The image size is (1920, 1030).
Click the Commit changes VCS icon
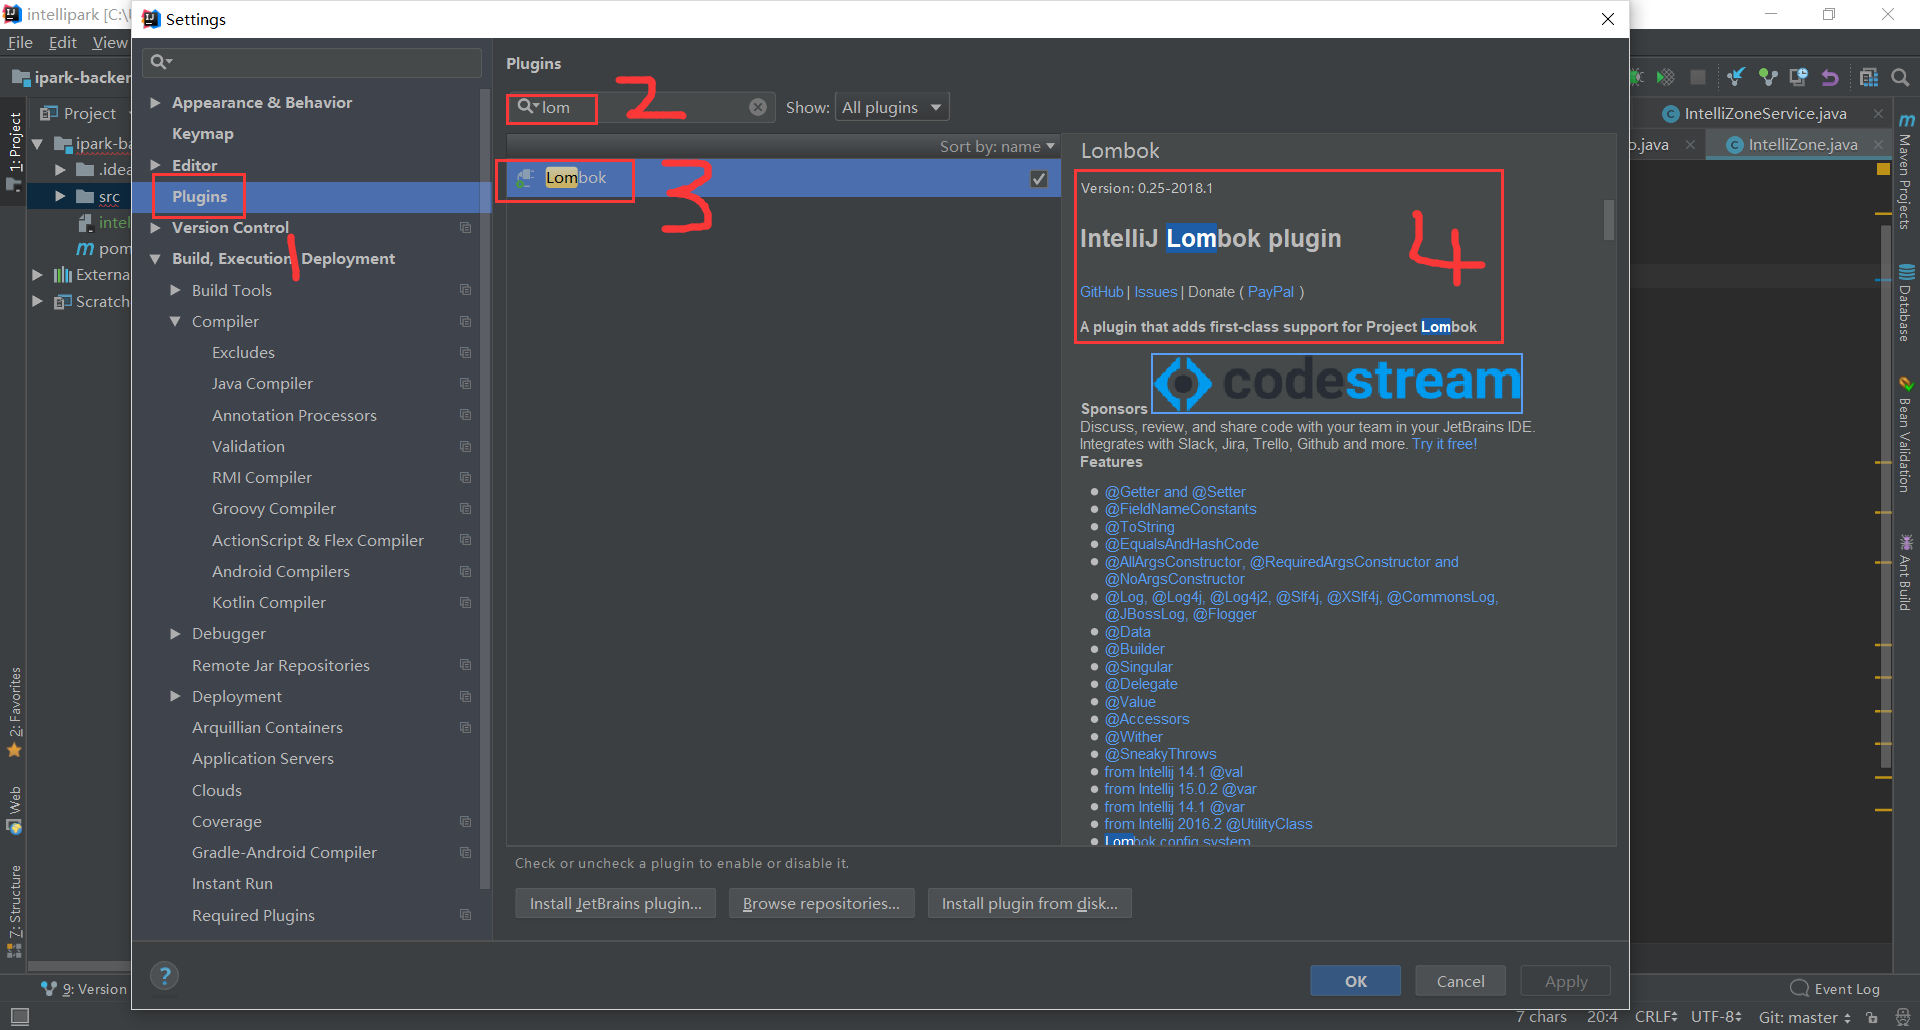(1768, 77)
